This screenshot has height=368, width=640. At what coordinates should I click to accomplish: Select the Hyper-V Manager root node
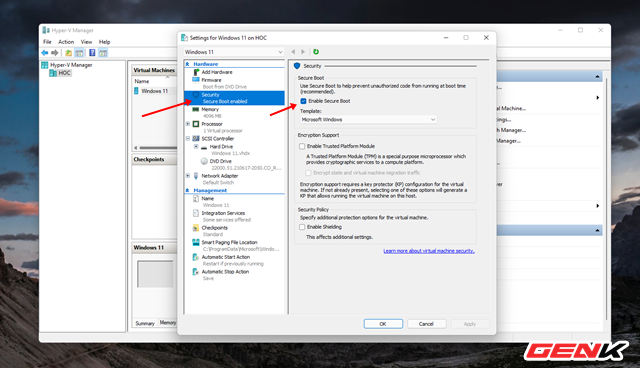coord(67,65)
